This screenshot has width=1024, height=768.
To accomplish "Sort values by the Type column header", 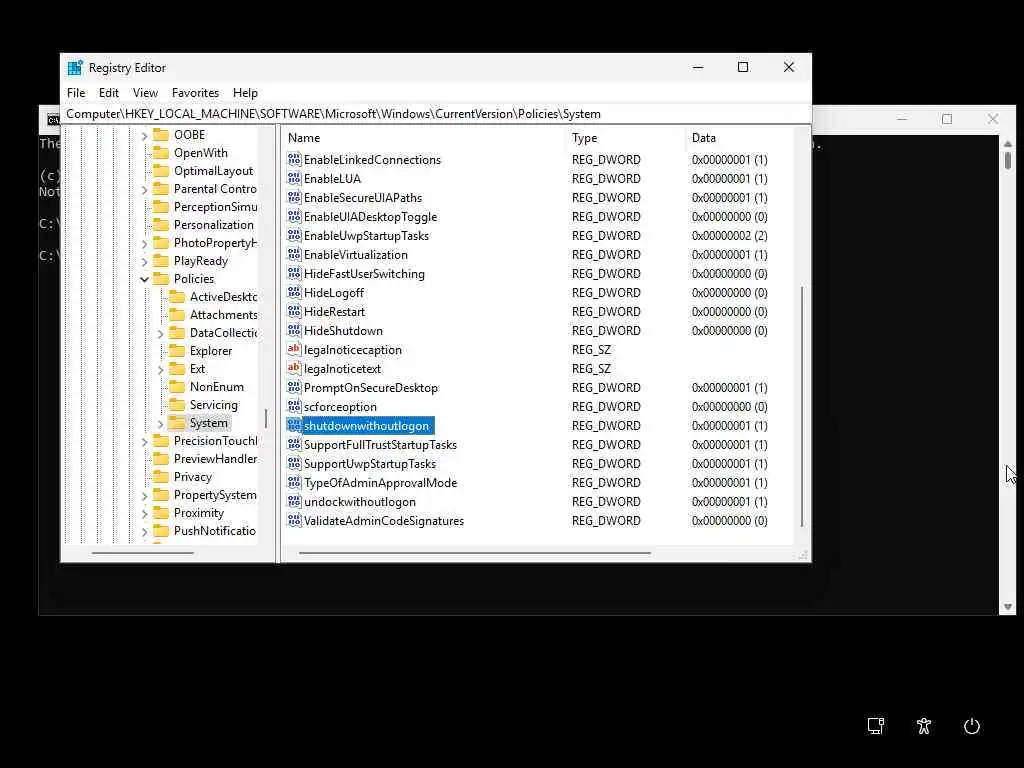I will 626,138.
